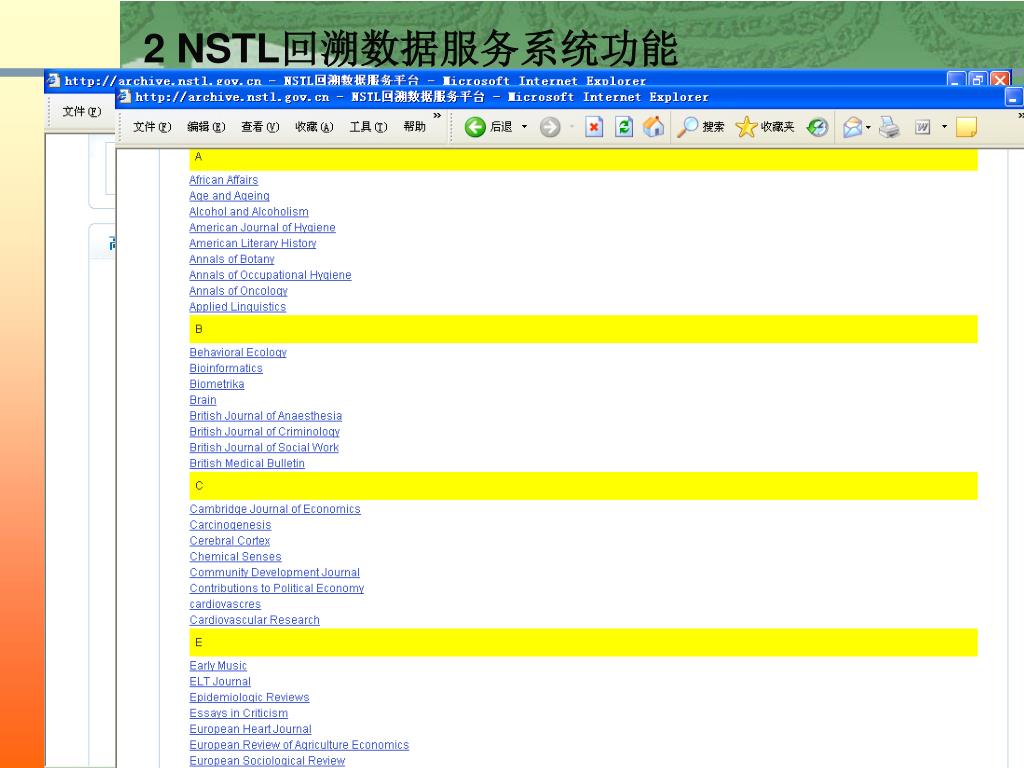Image resolution: width=1024 pixels, height=768 pixels.
Task: Open the 文件(F) menu in the back window
Action: coord(82,112)
